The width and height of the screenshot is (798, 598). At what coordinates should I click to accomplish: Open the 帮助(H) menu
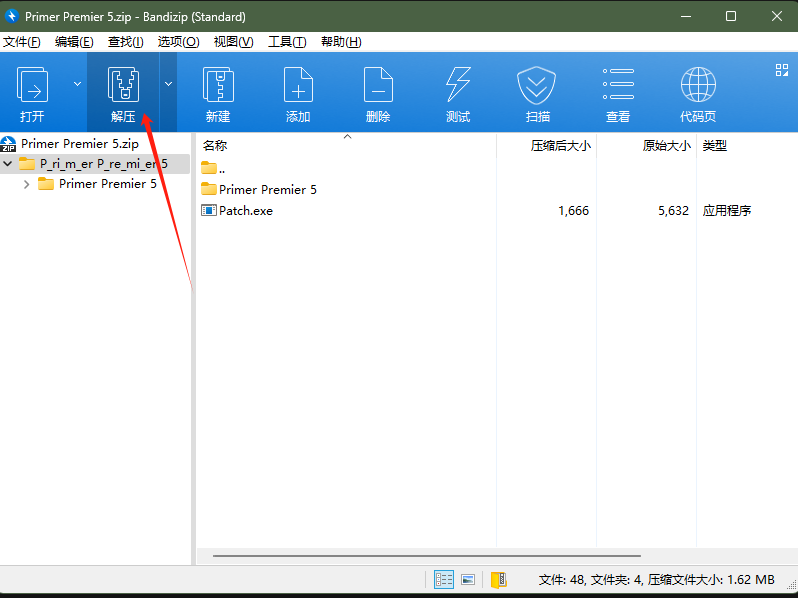point(341,42)
